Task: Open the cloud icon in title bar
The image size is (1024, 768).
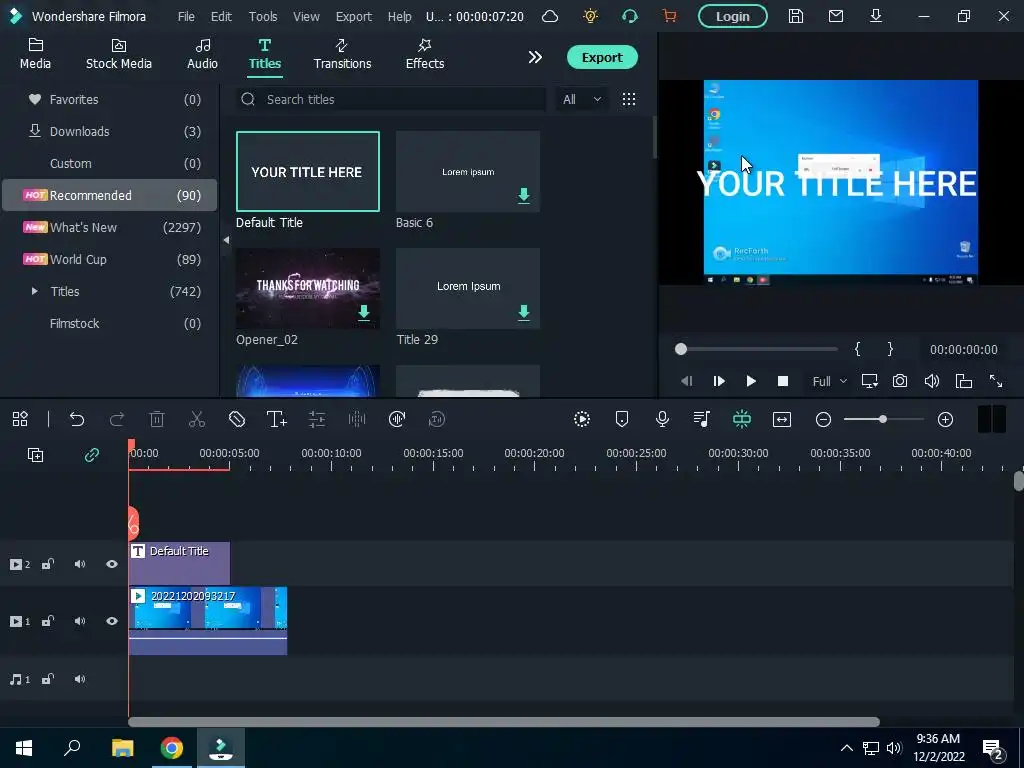Action: (550, 16)
